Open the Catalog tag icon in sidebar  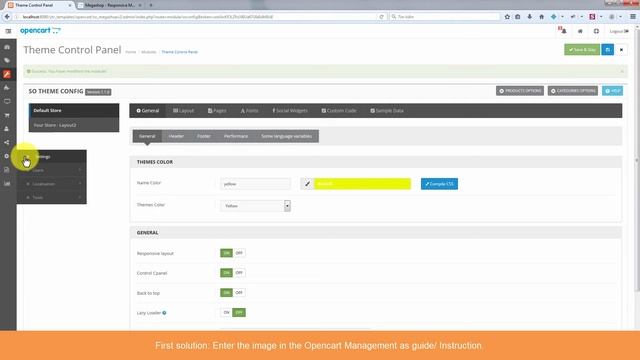7,60
